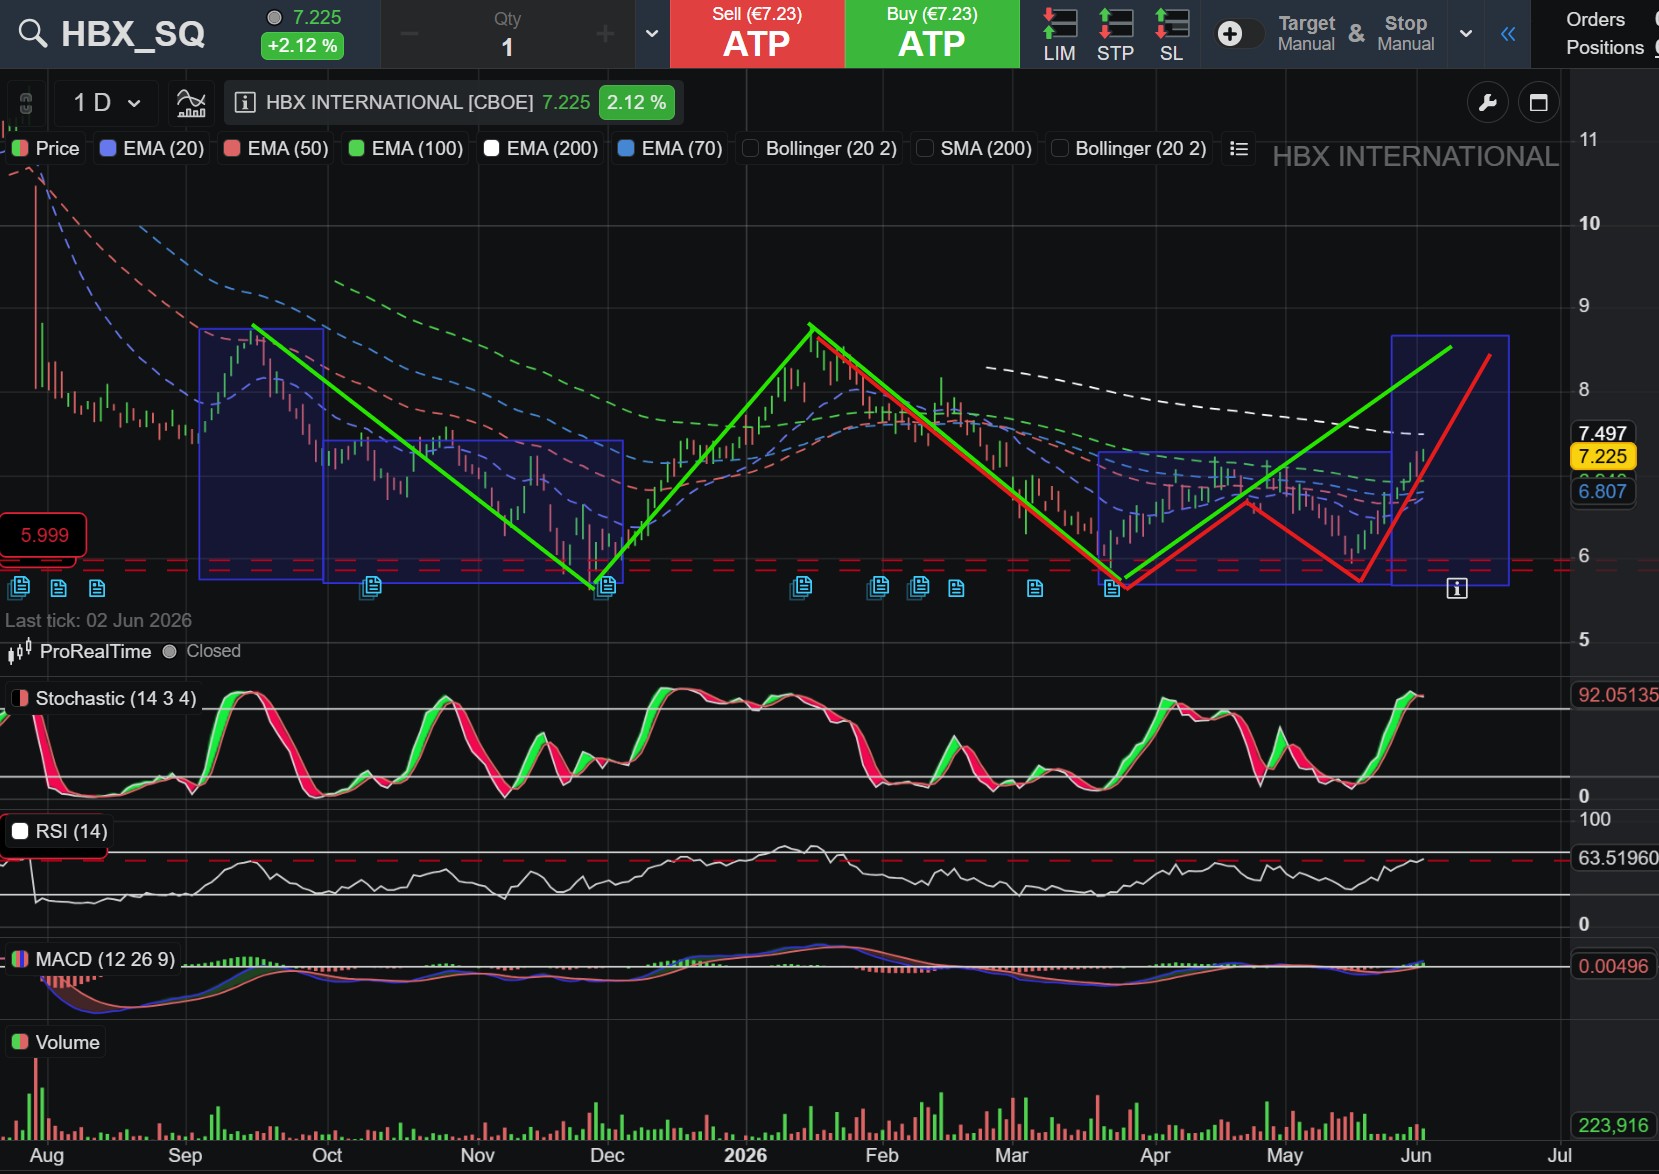Viewport: 1659px width, 1174px height.
Task: Enable the SMA (200) indicator checkbox
Action: tap(925, 149)
